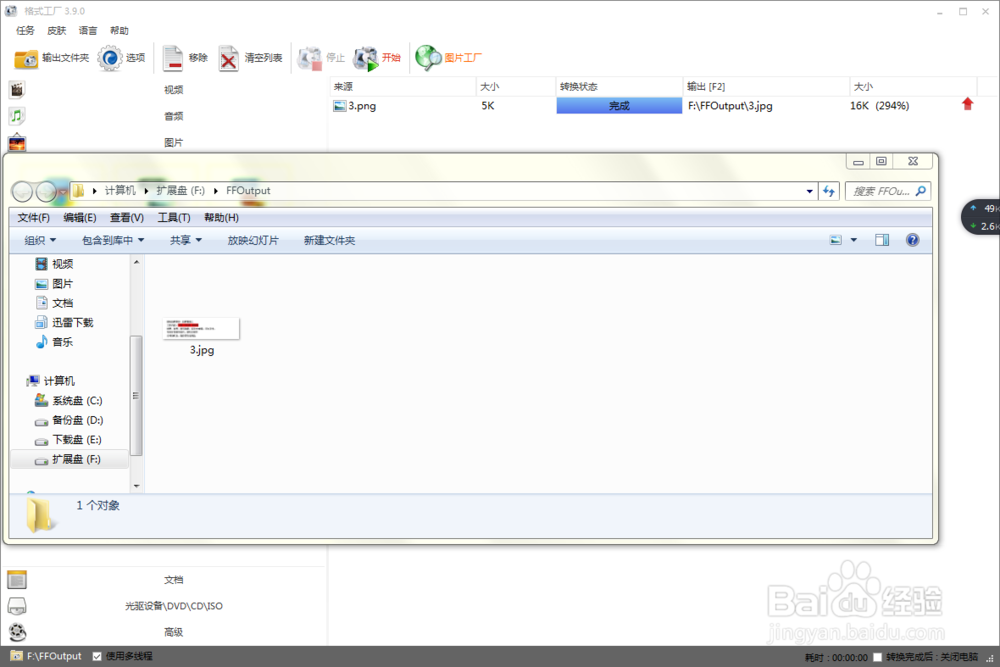Select the 光驱设备 DVD/CD/ISO icon

click(x=17, y=606)
